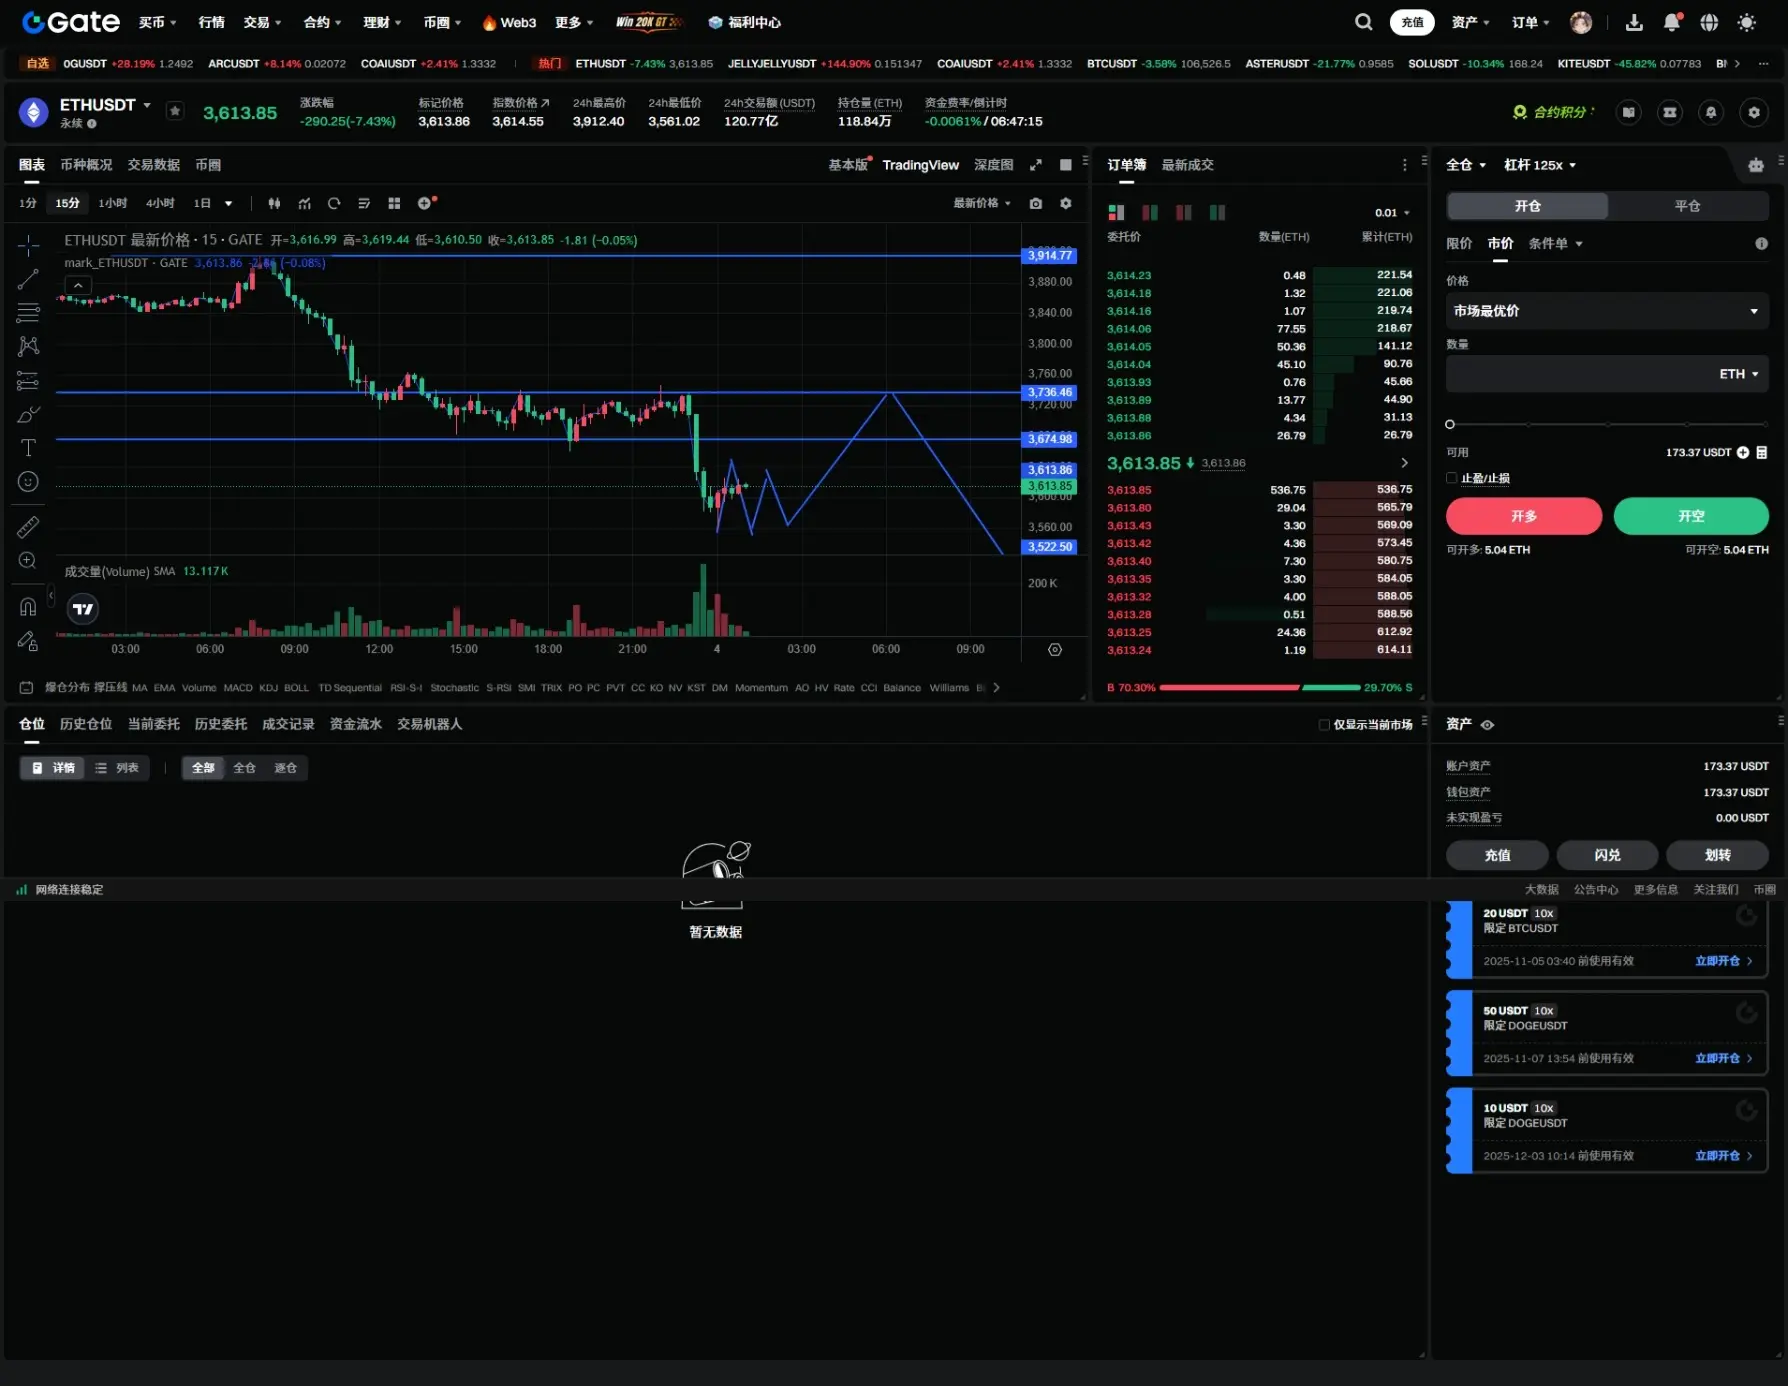Switch to the 币种概况 tab

86,165
